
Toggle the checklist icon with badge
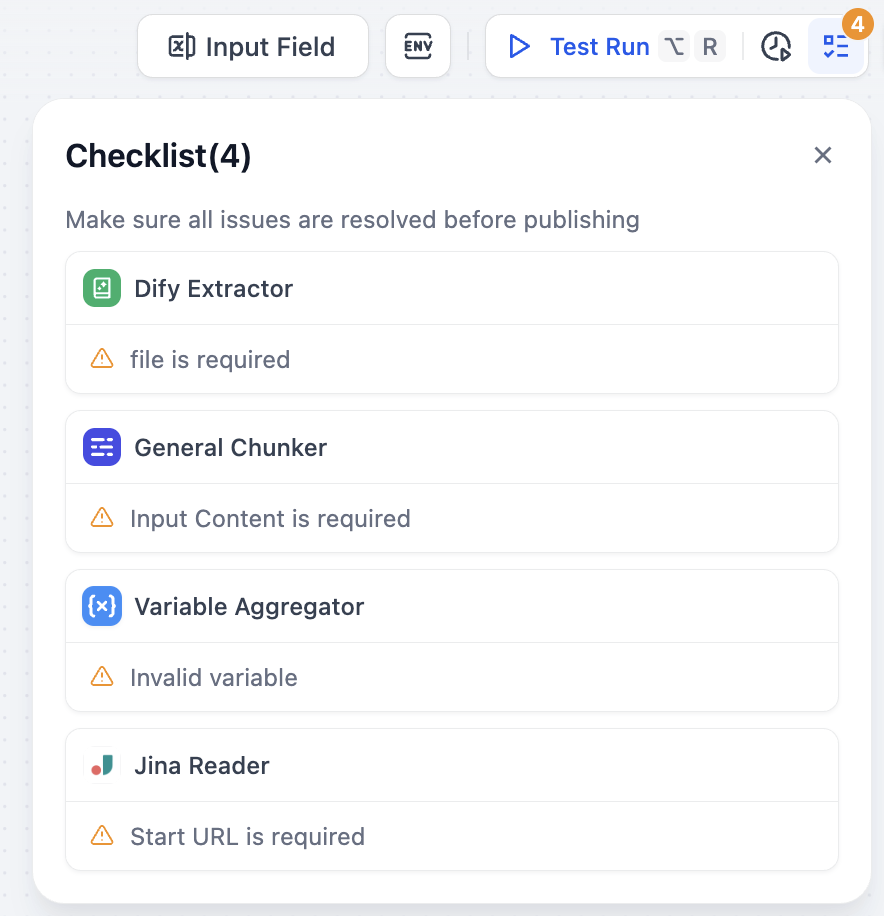836,46
